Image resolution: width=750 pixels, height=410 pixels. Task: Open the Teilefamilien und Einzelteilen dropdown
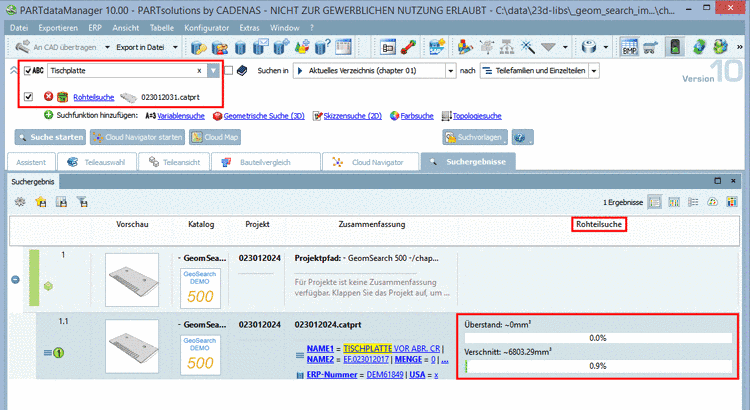(x=594, y=71)
